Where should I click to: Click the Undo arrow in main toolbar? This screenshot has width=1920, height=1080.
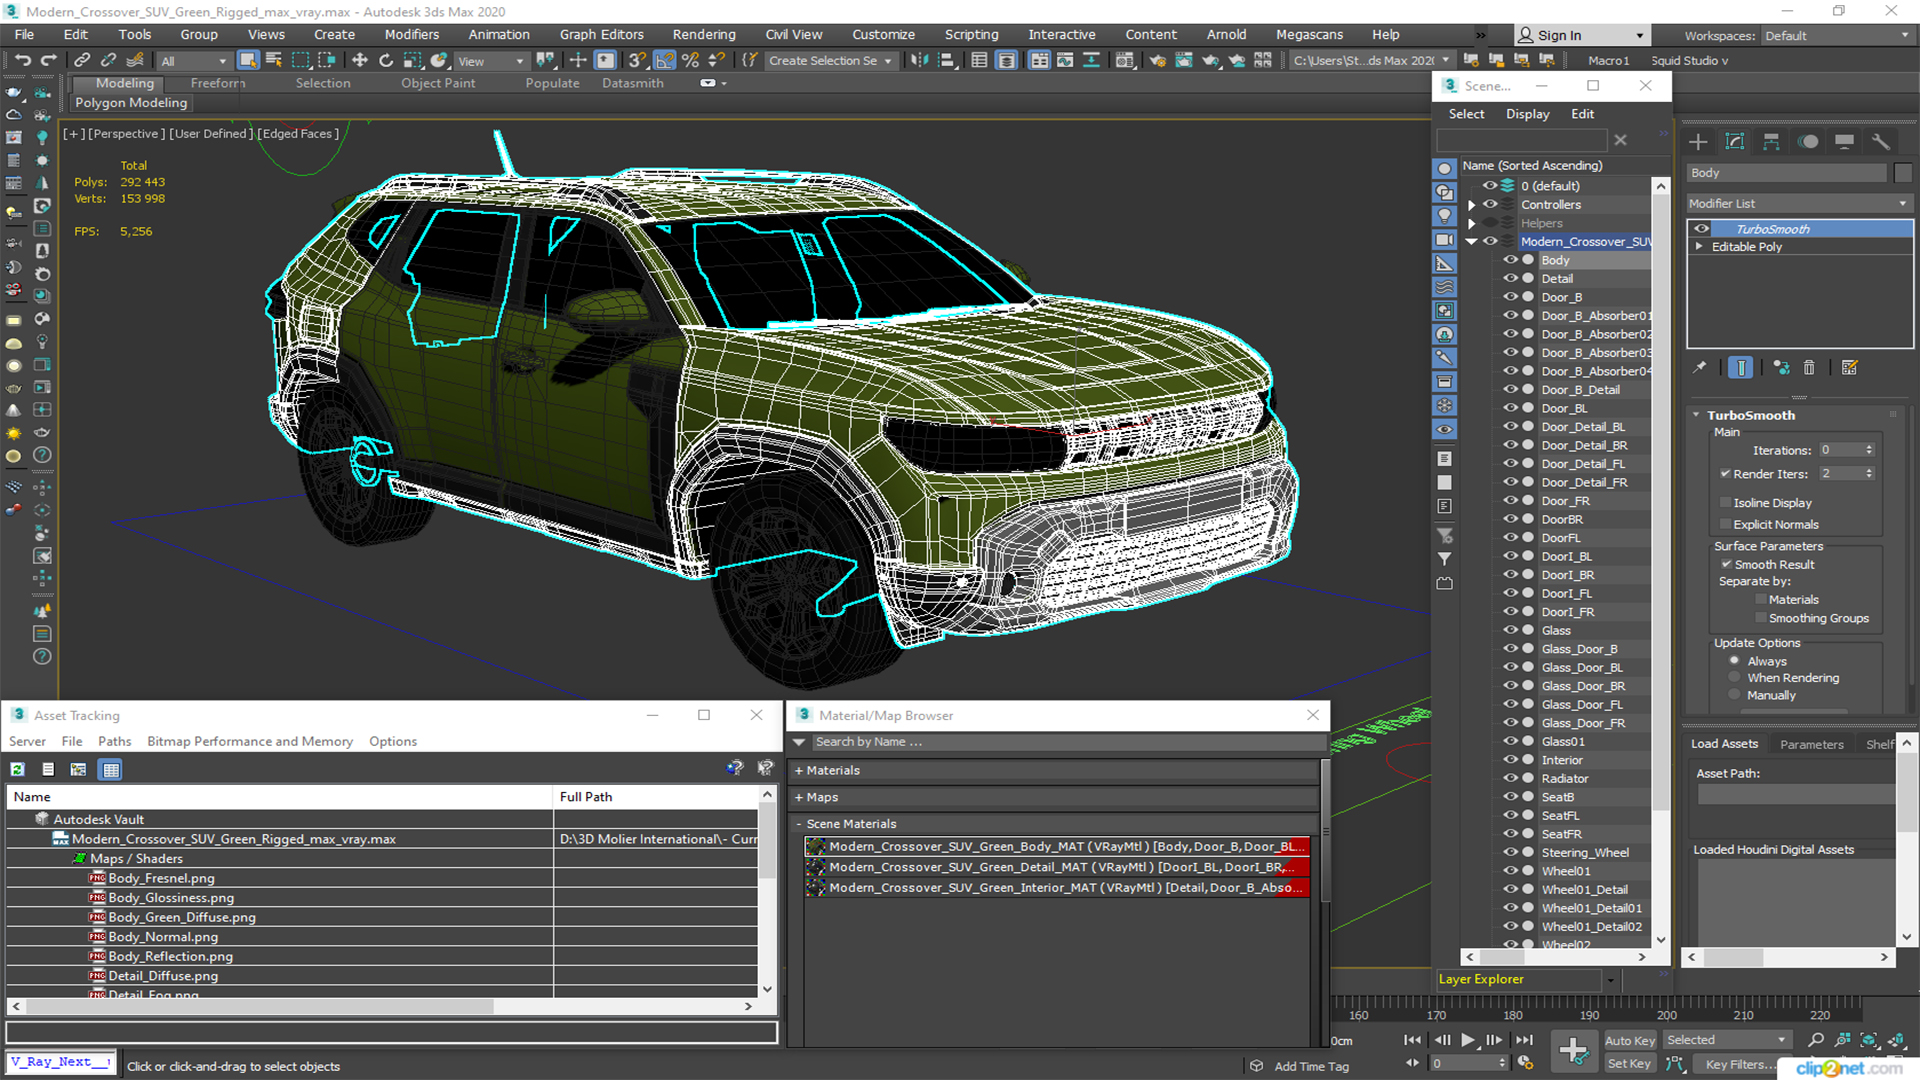[x=22, y=60]
